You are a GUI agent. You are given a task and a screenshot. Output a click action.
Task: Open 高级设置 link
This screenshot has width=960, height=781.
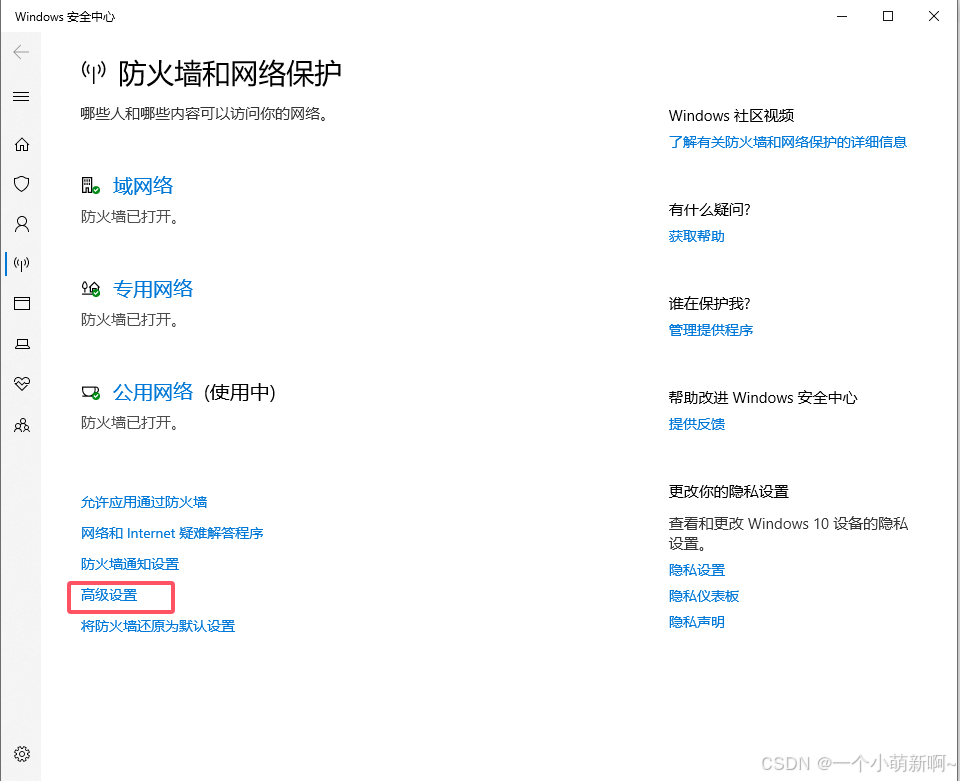(109, 595)
